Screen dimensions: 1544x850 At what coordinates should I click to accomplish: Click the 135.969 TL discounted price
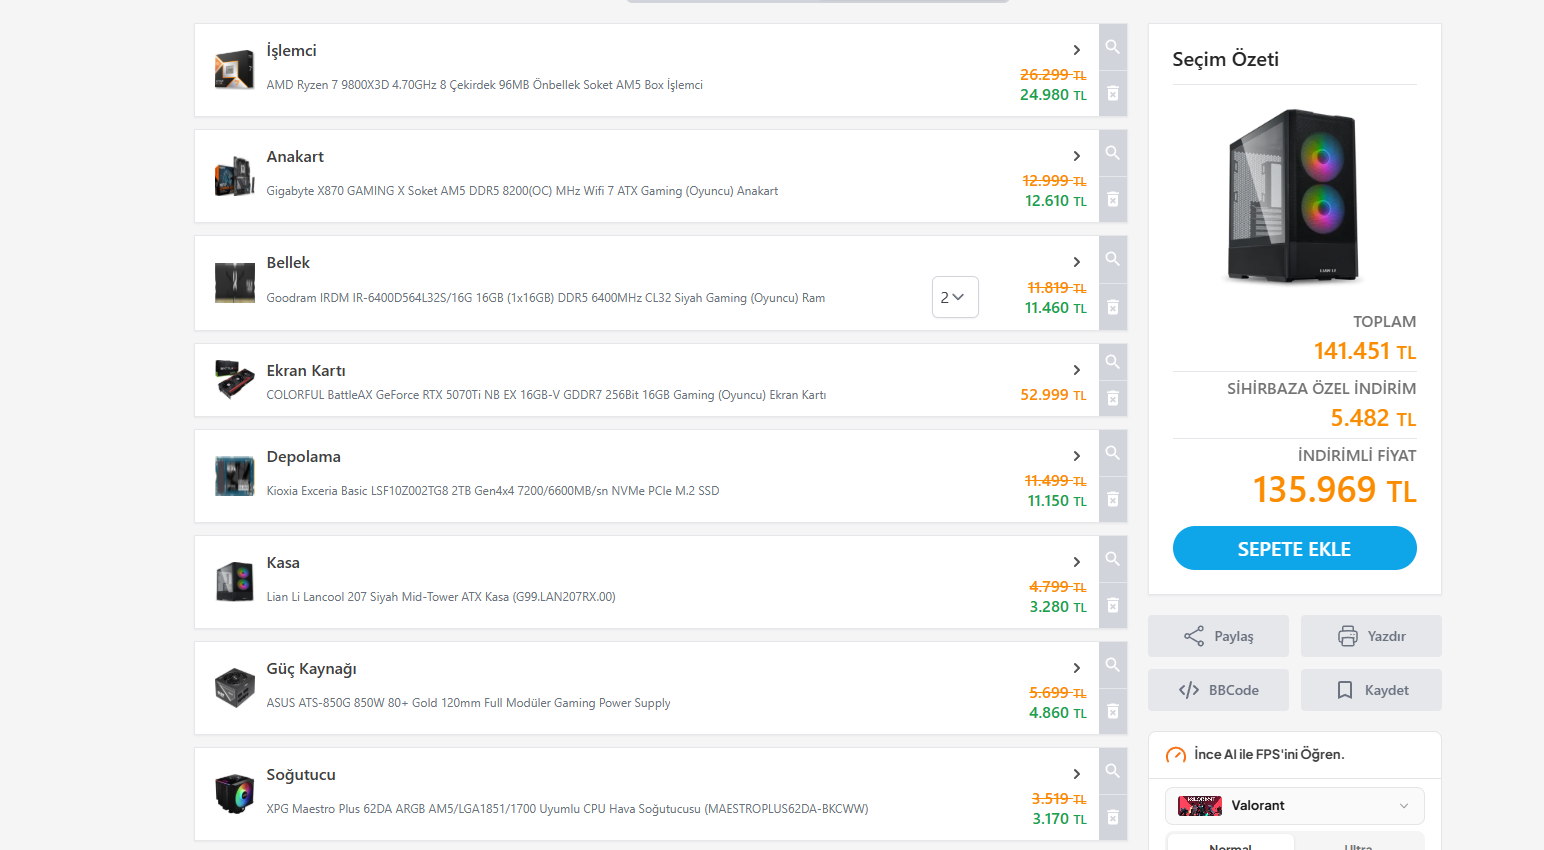1334,490
